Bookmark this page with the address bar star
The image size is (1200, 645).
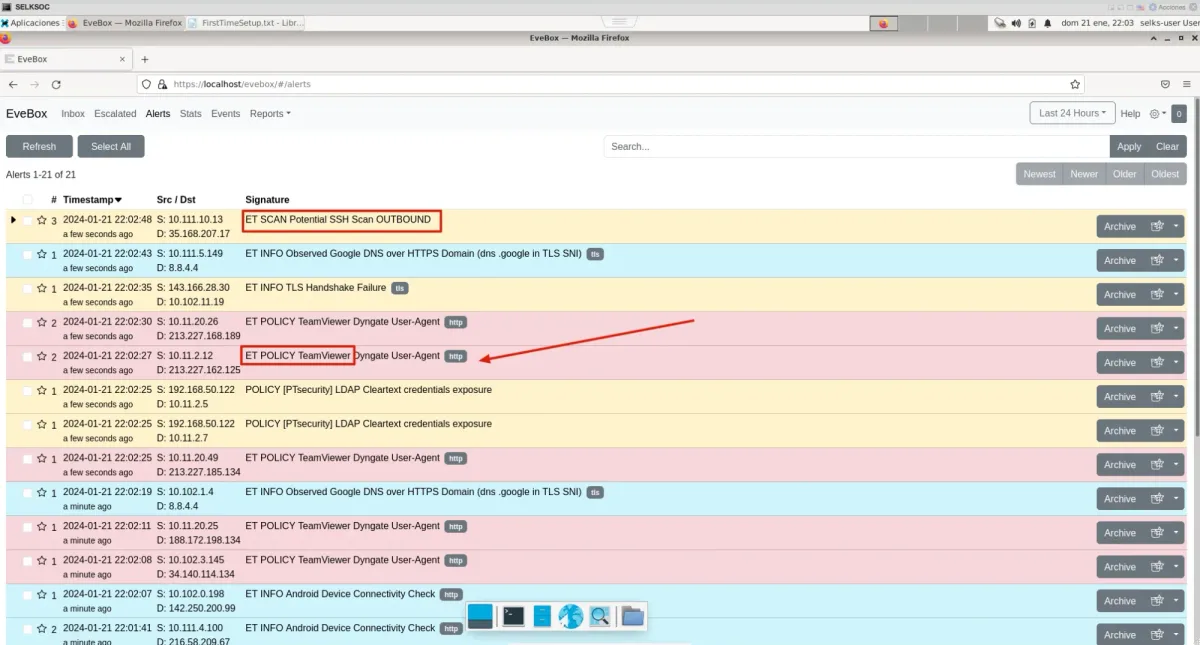(1075, 85)
